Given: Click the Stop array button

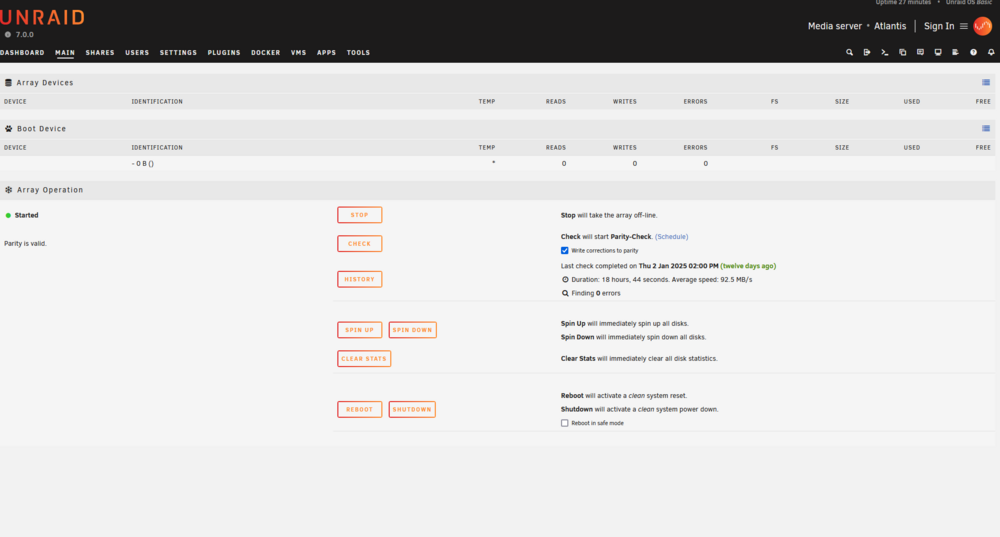Looking at the screenshot, I should click(360, 215).
